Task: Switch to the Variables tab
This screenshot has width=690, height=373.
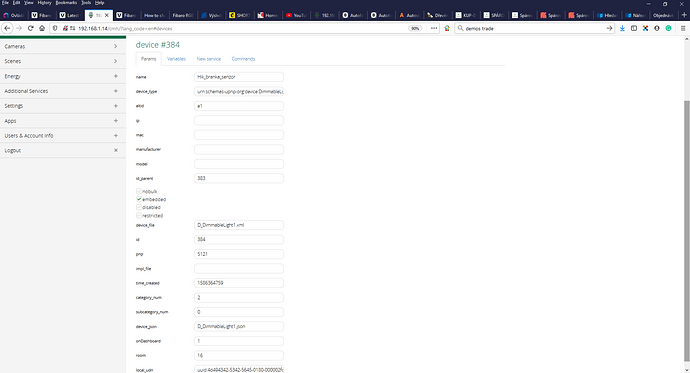Action: (x=176, y=59)
